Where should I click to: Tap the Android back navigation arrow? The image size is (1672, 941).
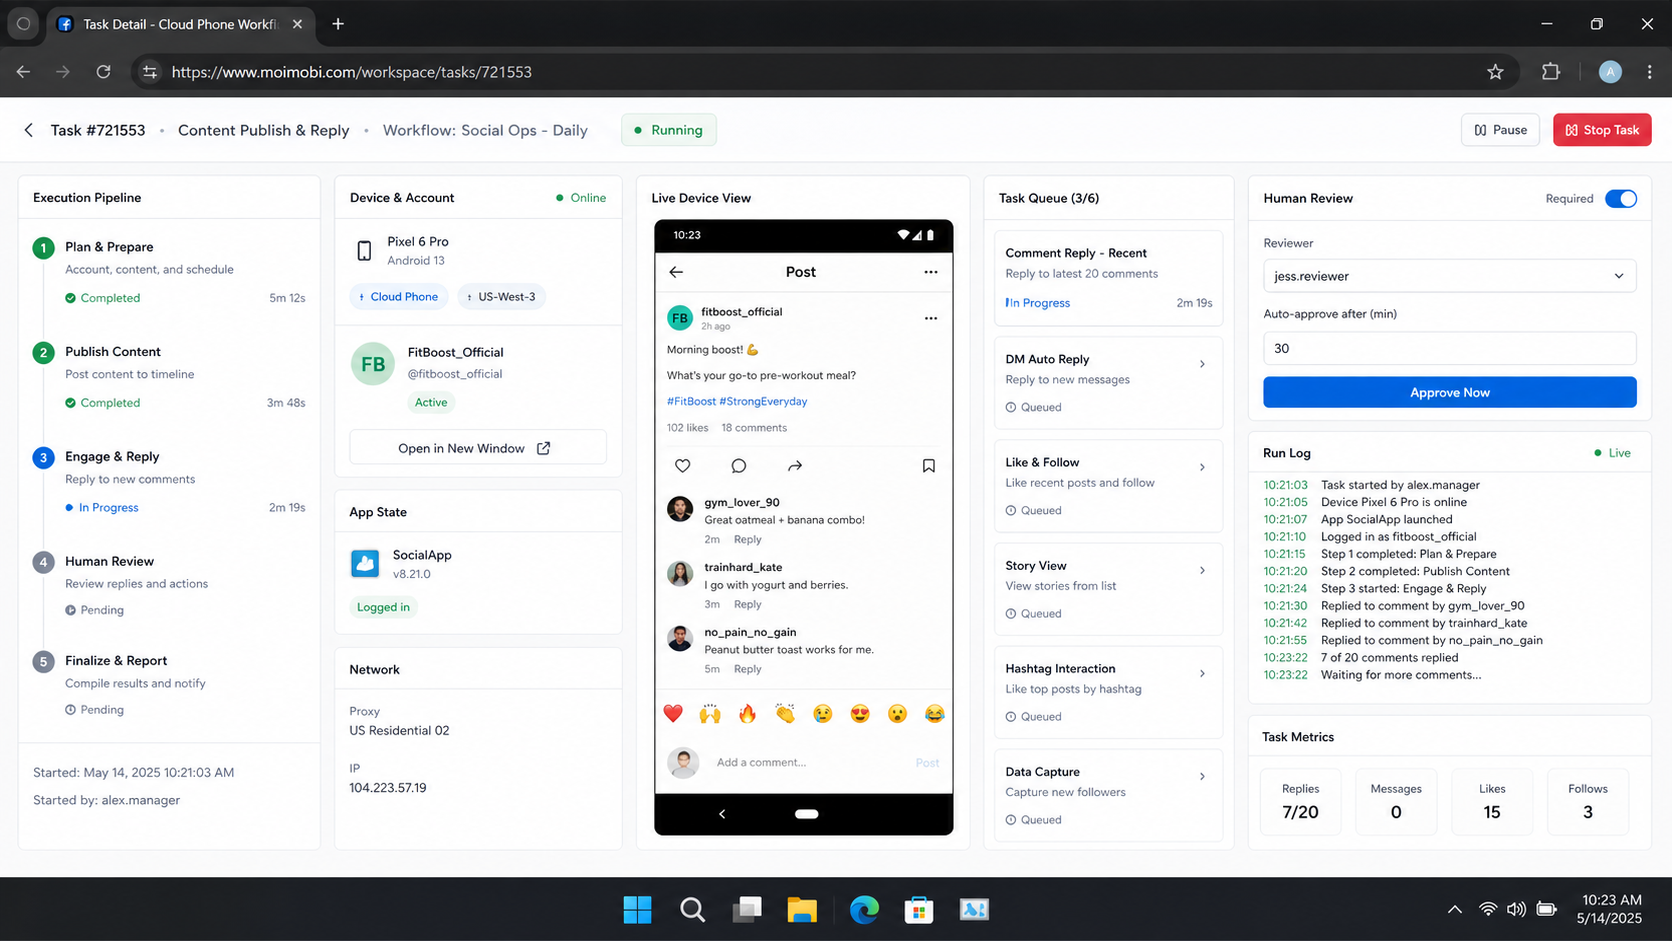coord(722,814)
